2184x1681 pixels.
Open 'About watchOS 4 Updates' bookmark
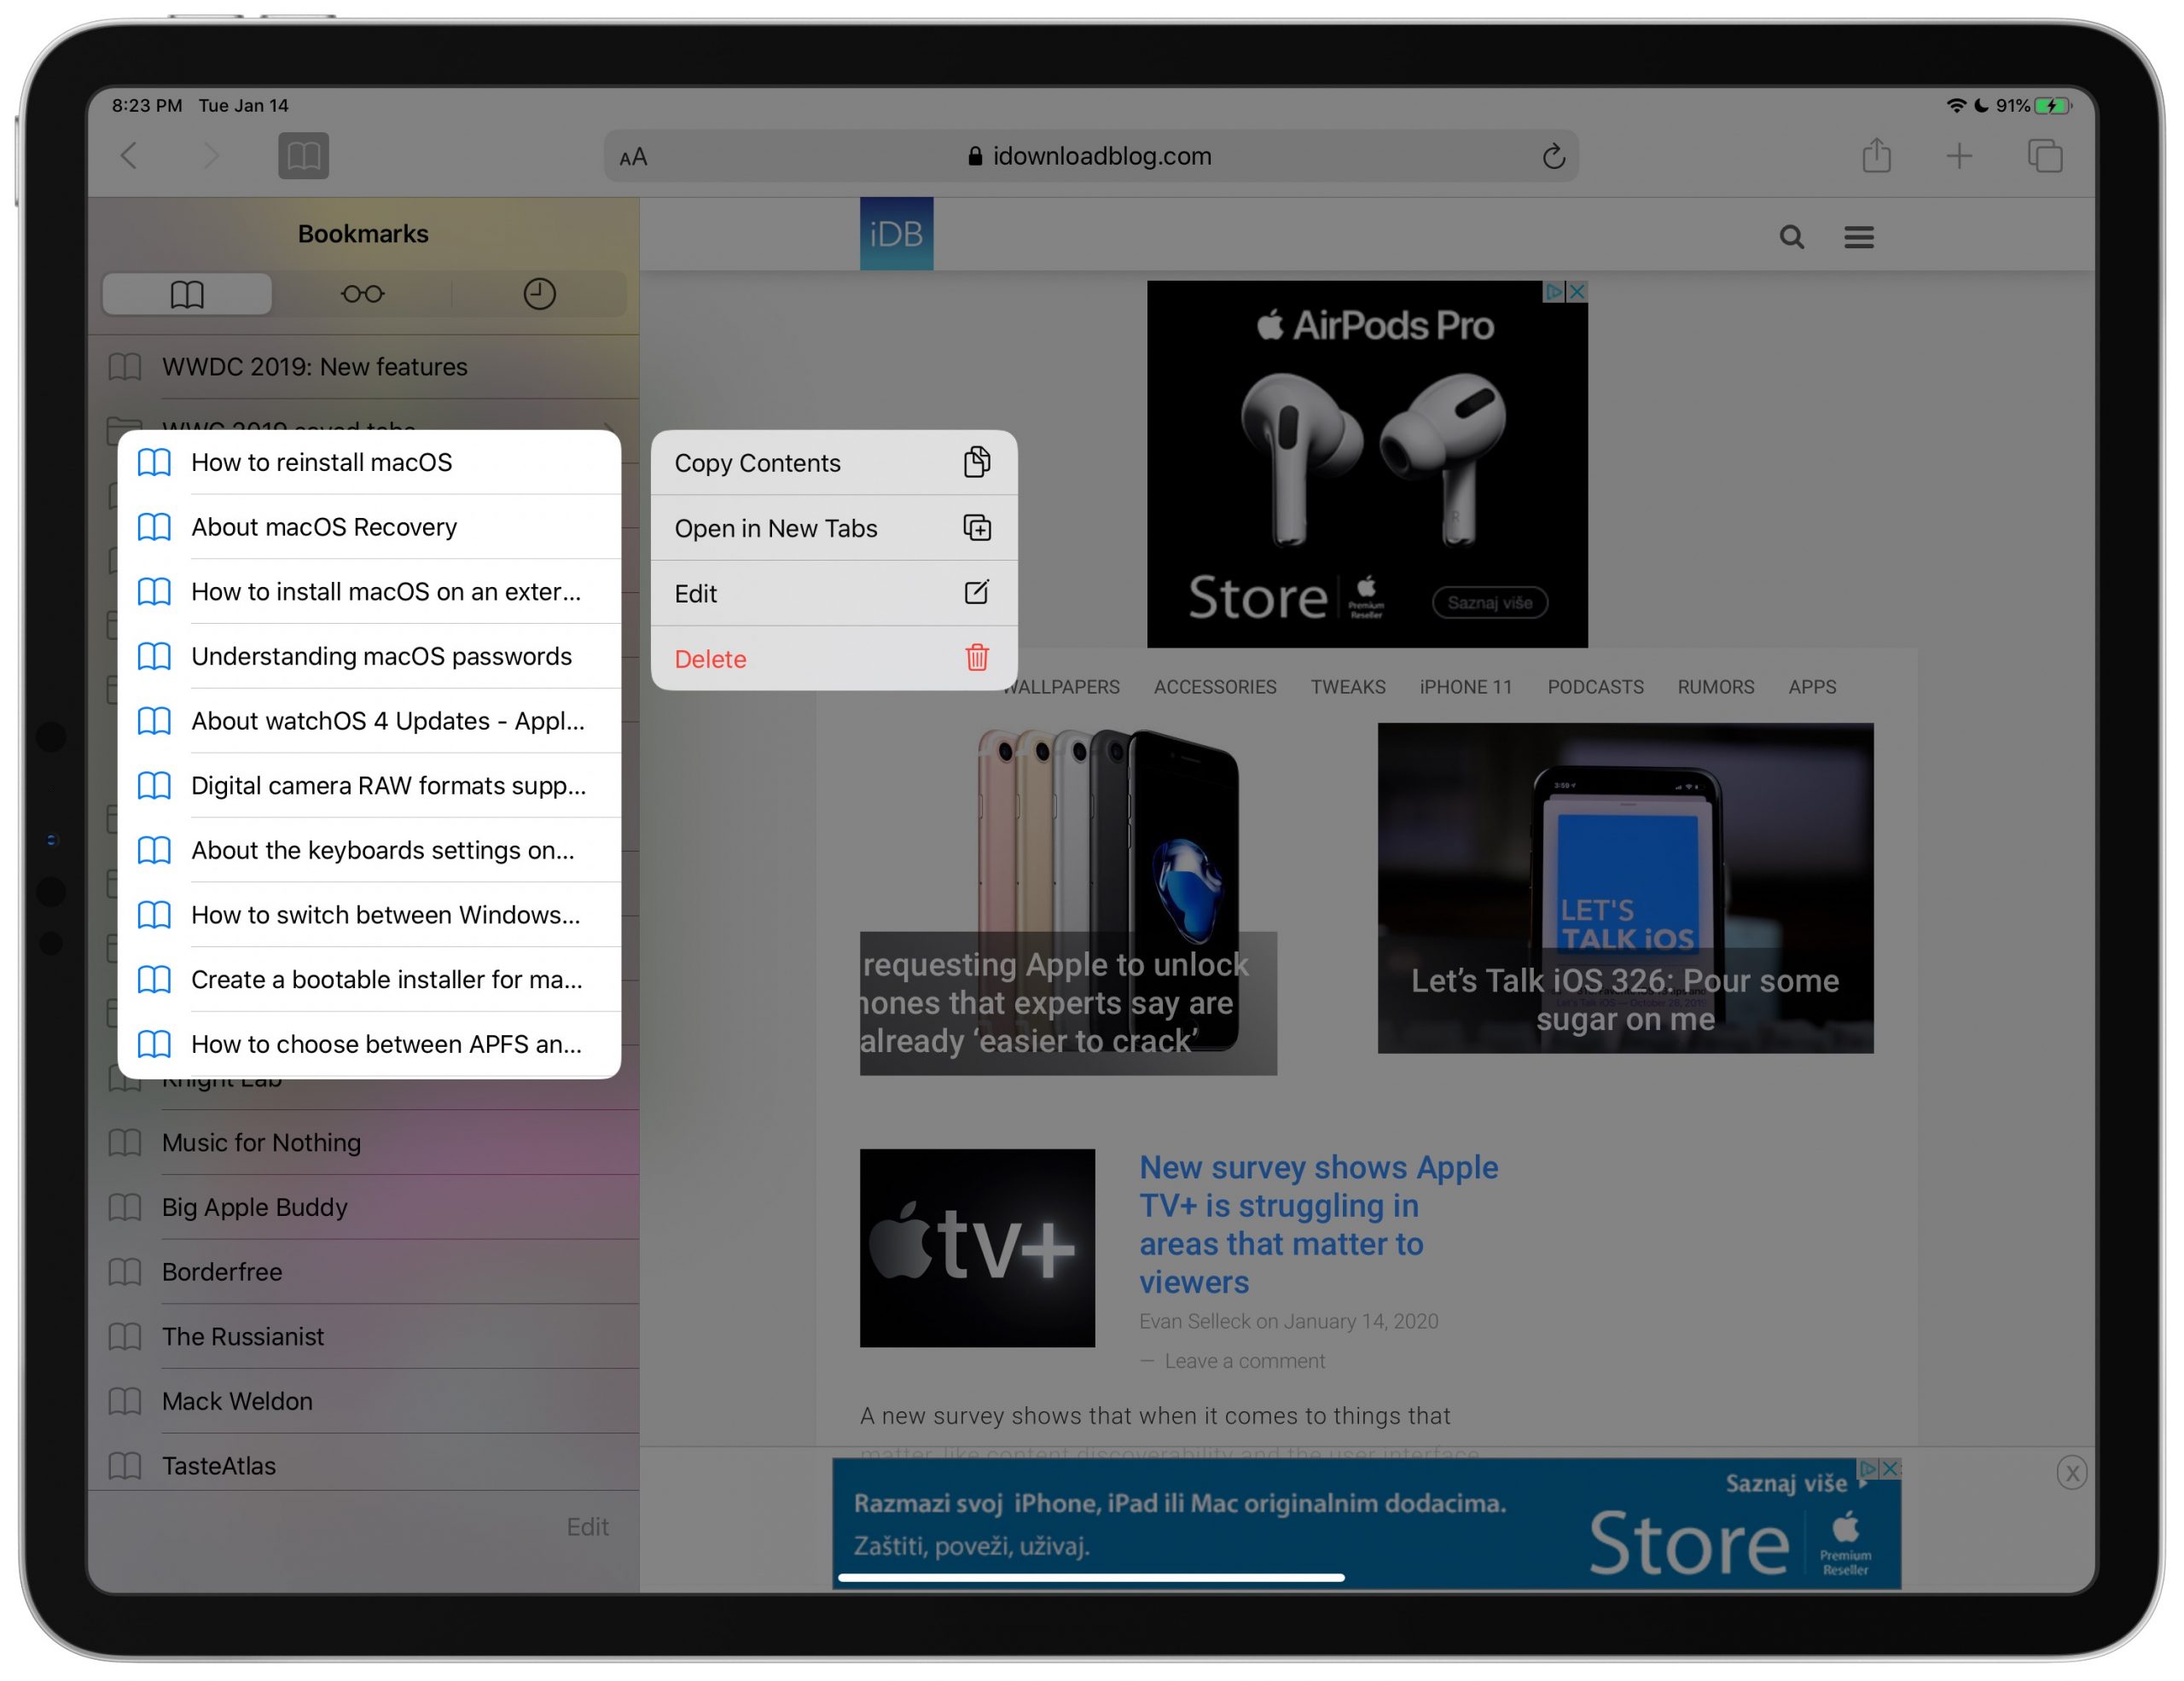pos(369,721)
